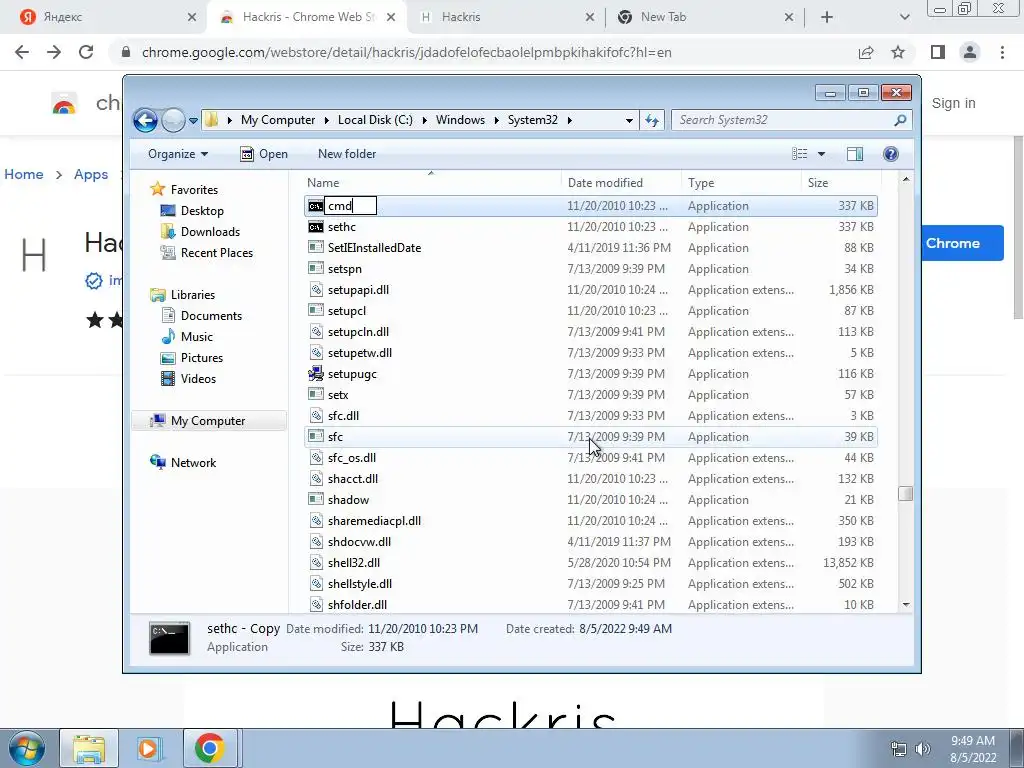Click the Explorer Forward navigation arrow
This screenshot has width=1024, height=768.
[173, 120]
